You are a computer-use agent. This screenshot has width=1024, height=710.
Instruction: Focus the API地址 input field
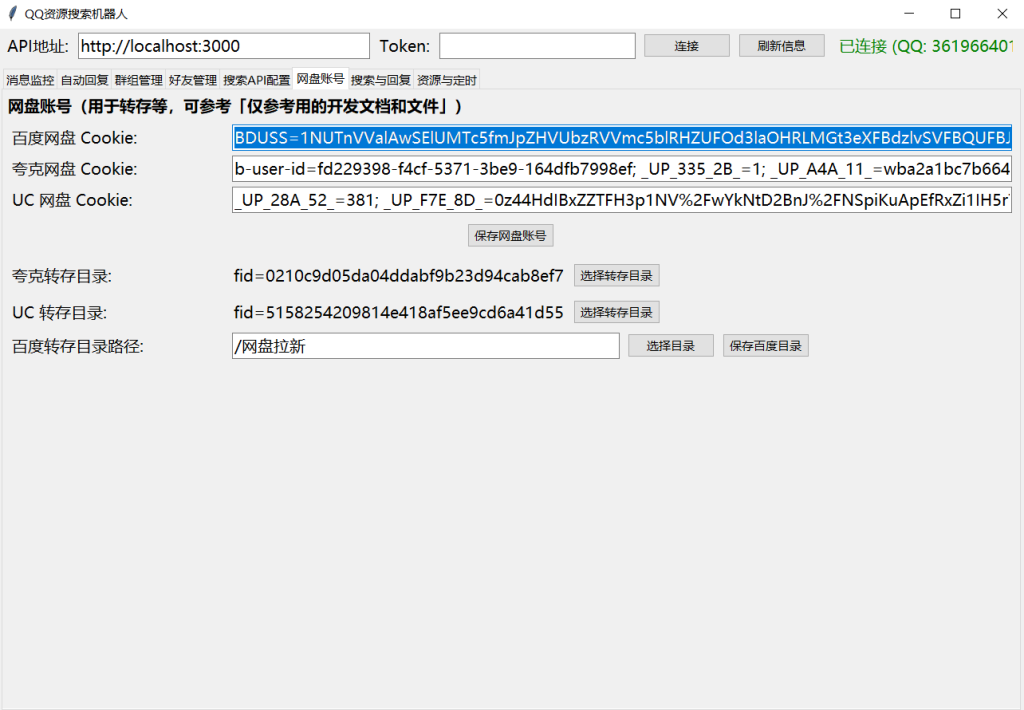pos(223,46)
